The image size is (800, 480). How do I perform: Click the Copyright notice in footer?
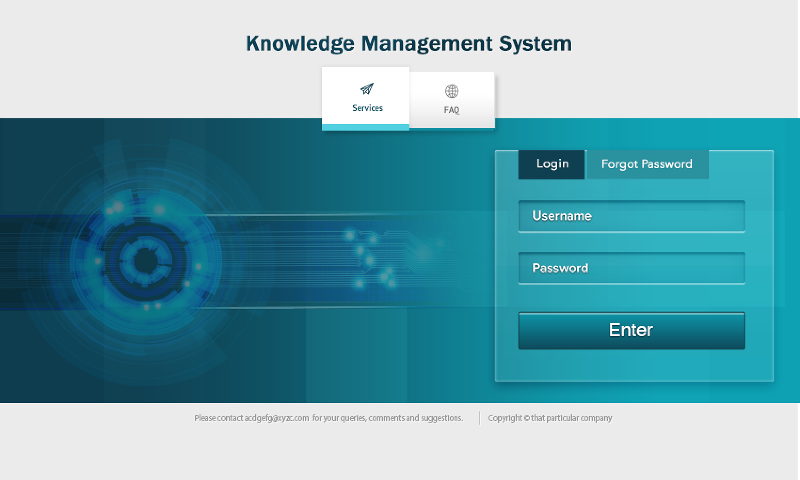point(509,418)
